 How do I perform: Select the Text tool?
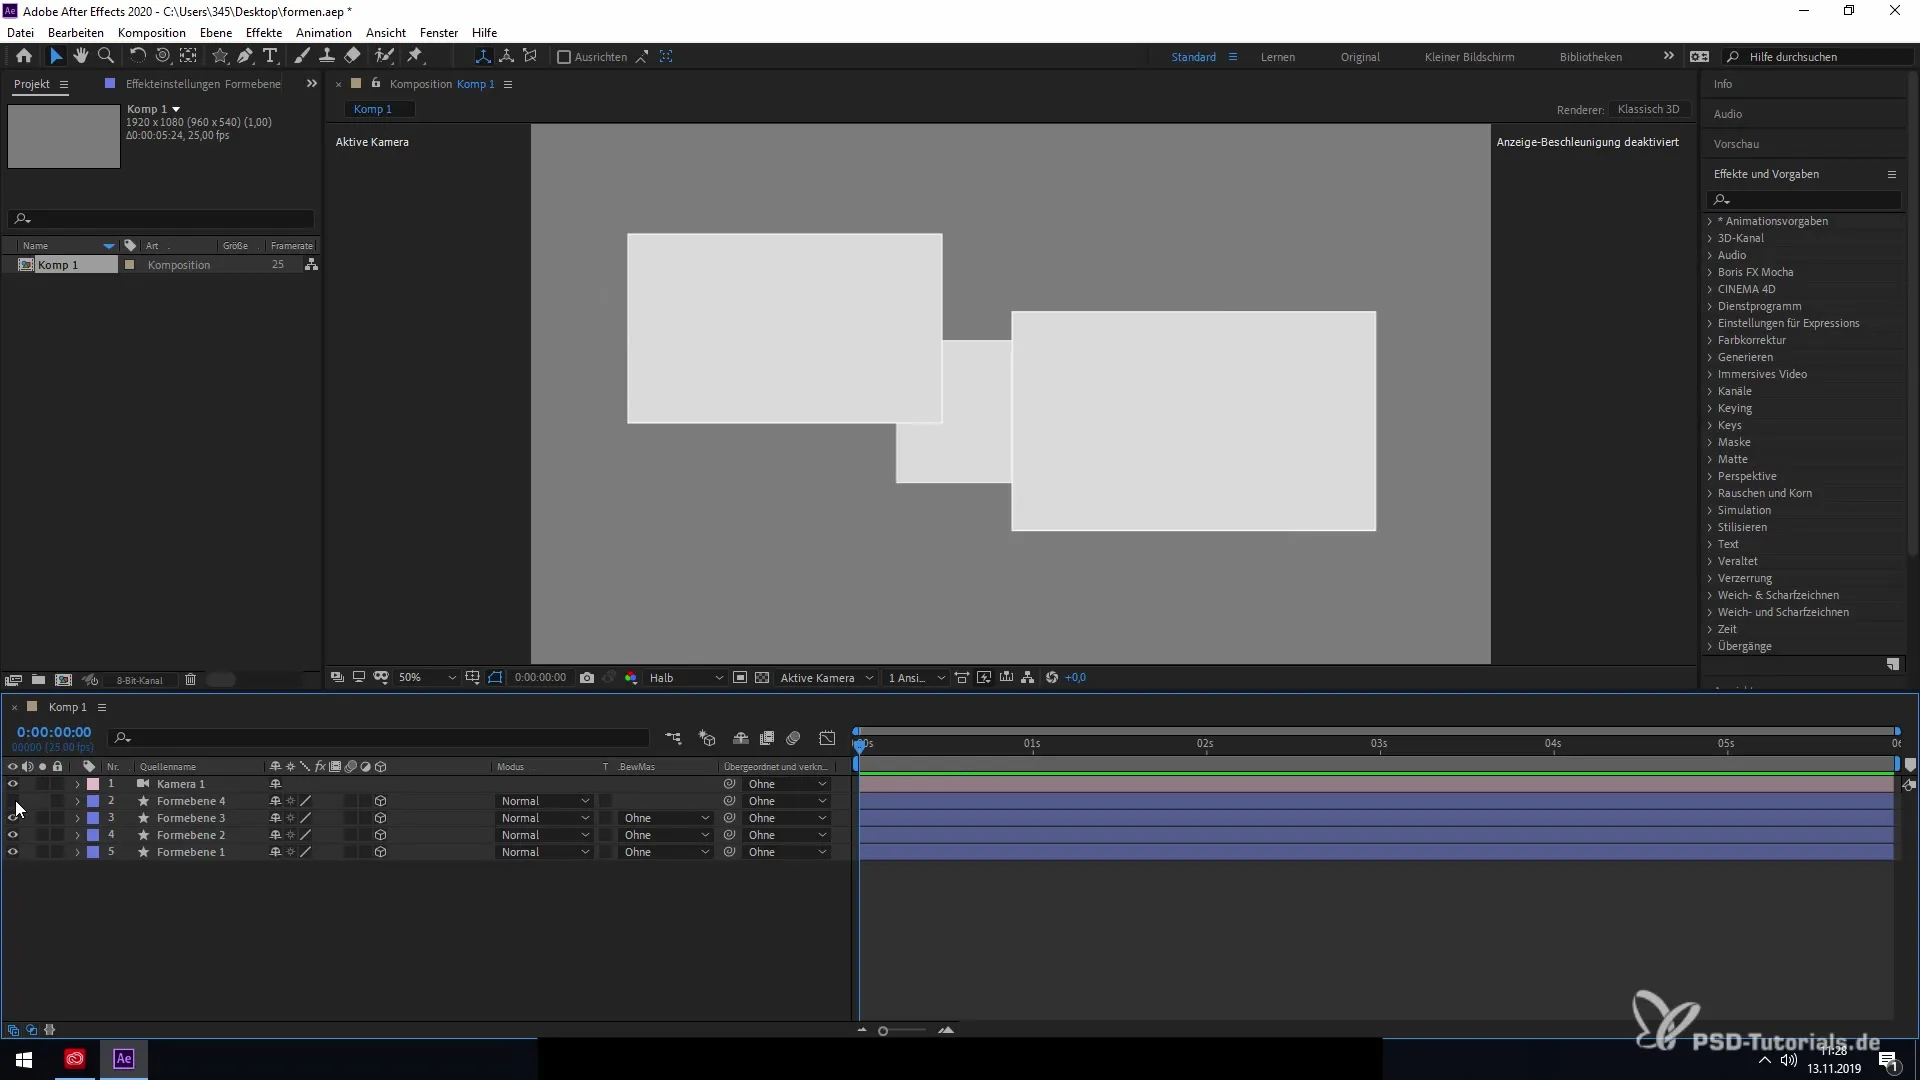(270, 57)
